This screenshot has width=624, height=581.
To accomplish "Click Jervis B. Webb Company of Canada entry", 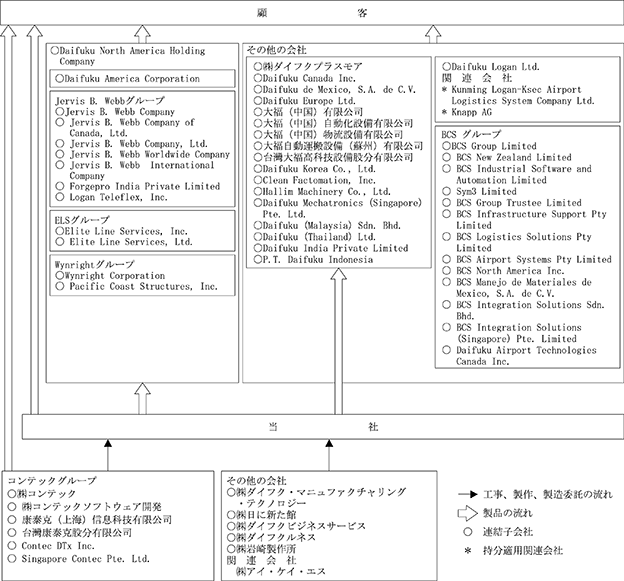I will tap(125, 127).
